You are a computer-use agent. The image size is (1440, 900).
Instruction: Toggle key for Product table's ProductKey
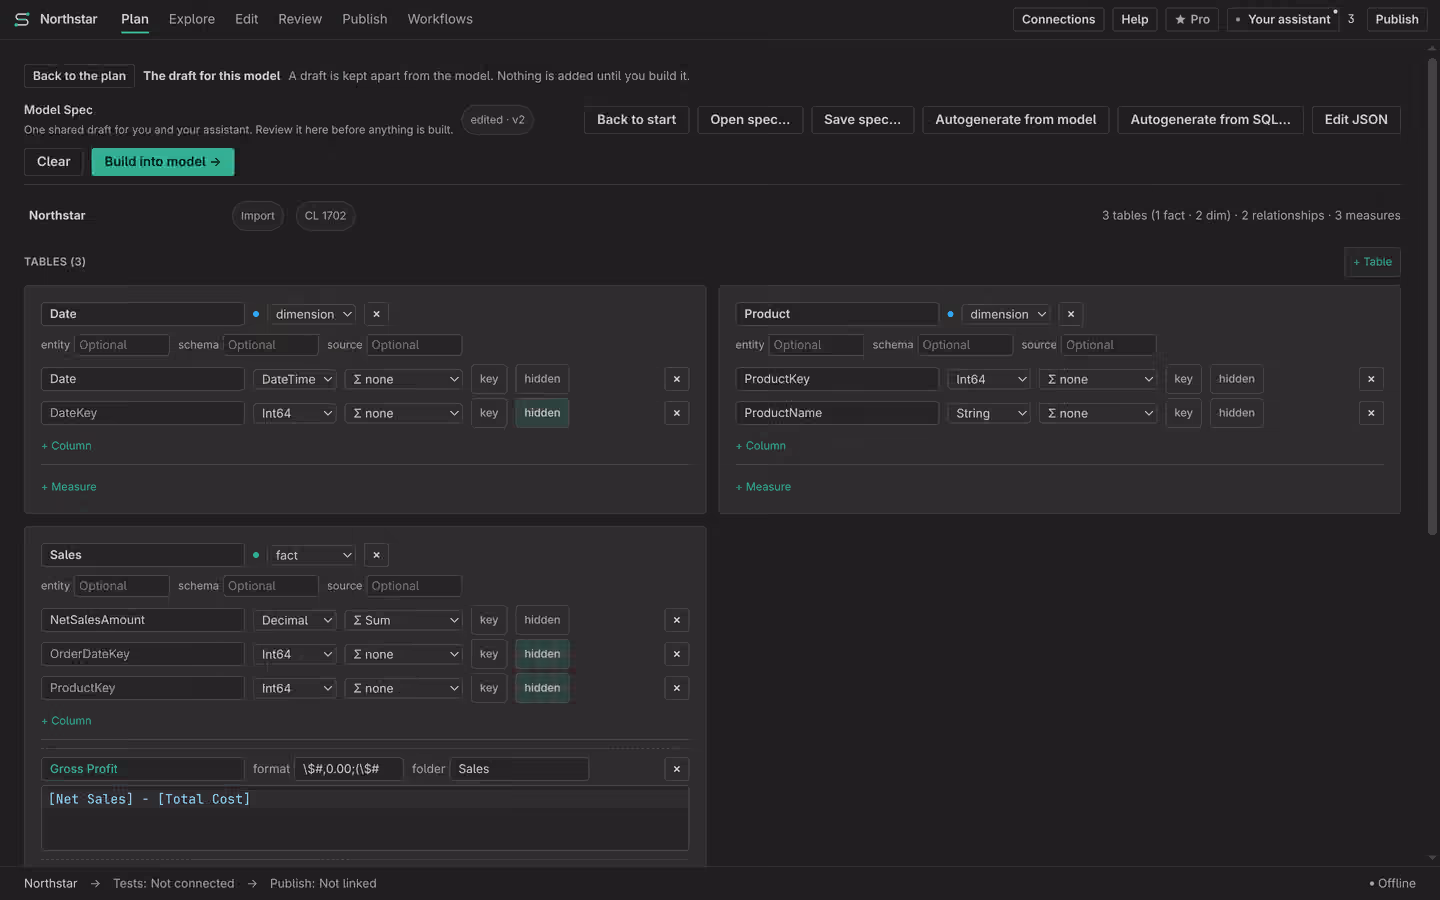point(1183,379)
